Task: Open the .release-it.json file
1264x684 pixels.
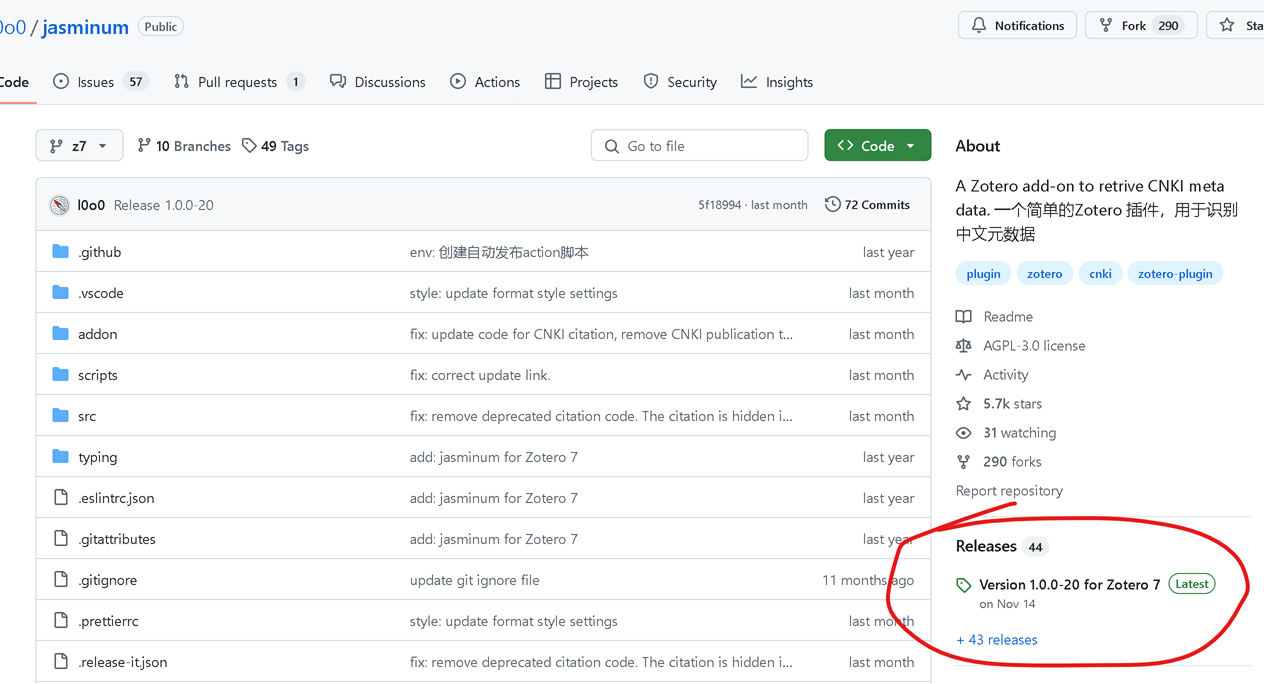Action: [123, 662]
